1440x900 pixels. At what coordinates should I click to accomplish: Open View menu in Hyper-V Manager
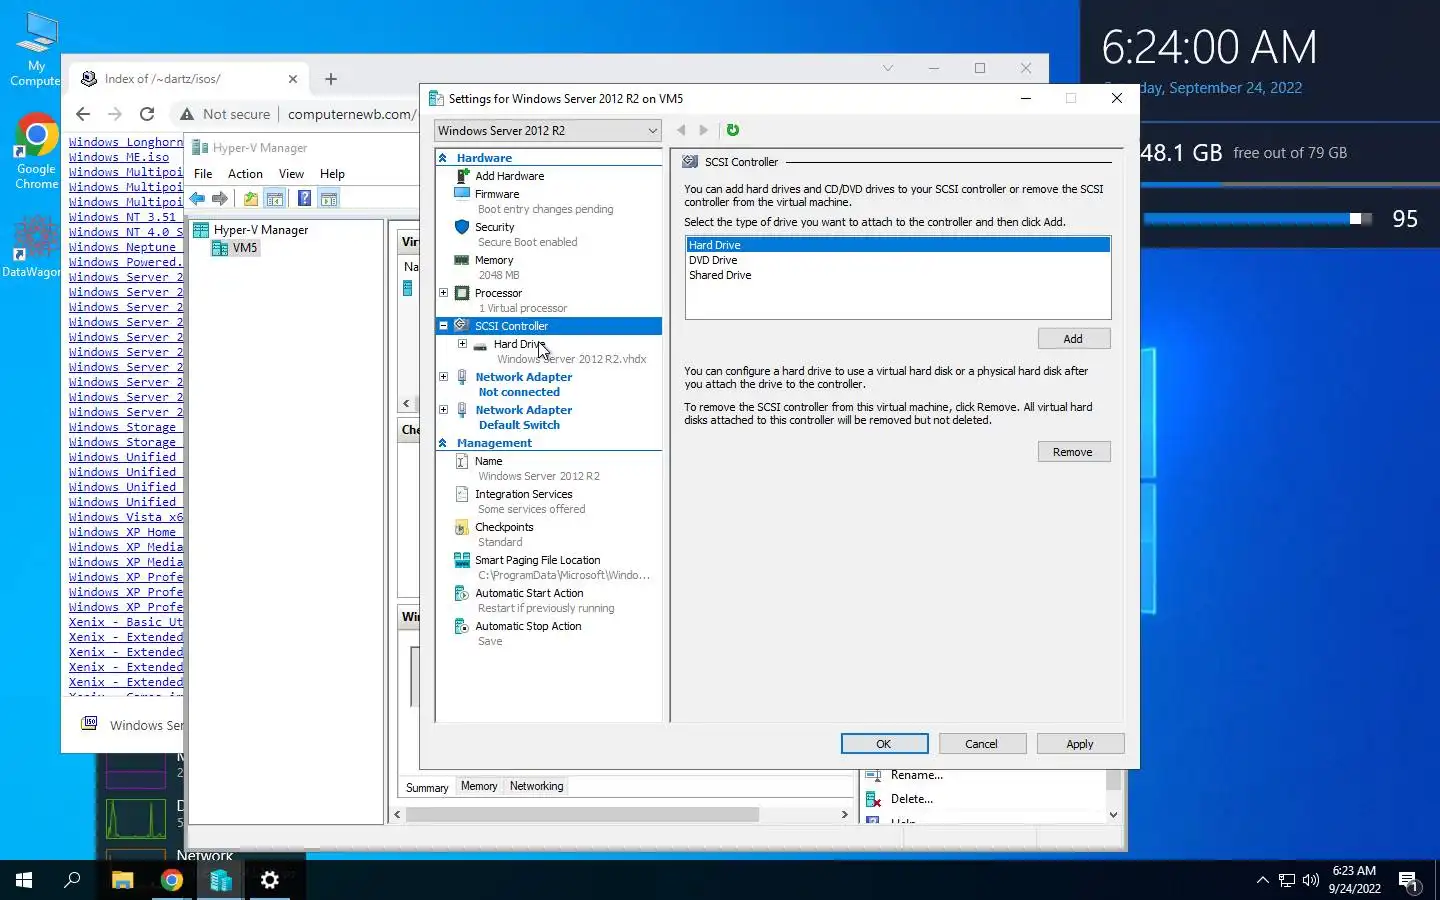291,174
